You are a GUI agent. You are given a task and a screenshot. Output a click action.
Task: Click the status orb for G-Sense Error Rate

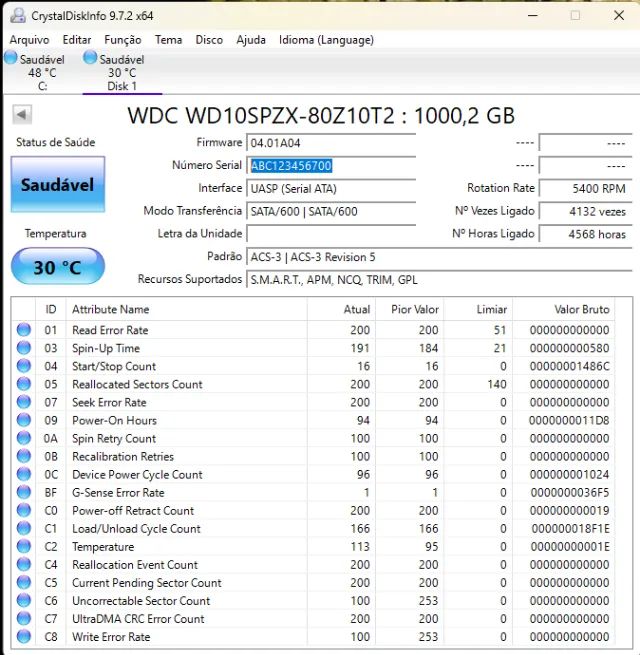(24, 492)
